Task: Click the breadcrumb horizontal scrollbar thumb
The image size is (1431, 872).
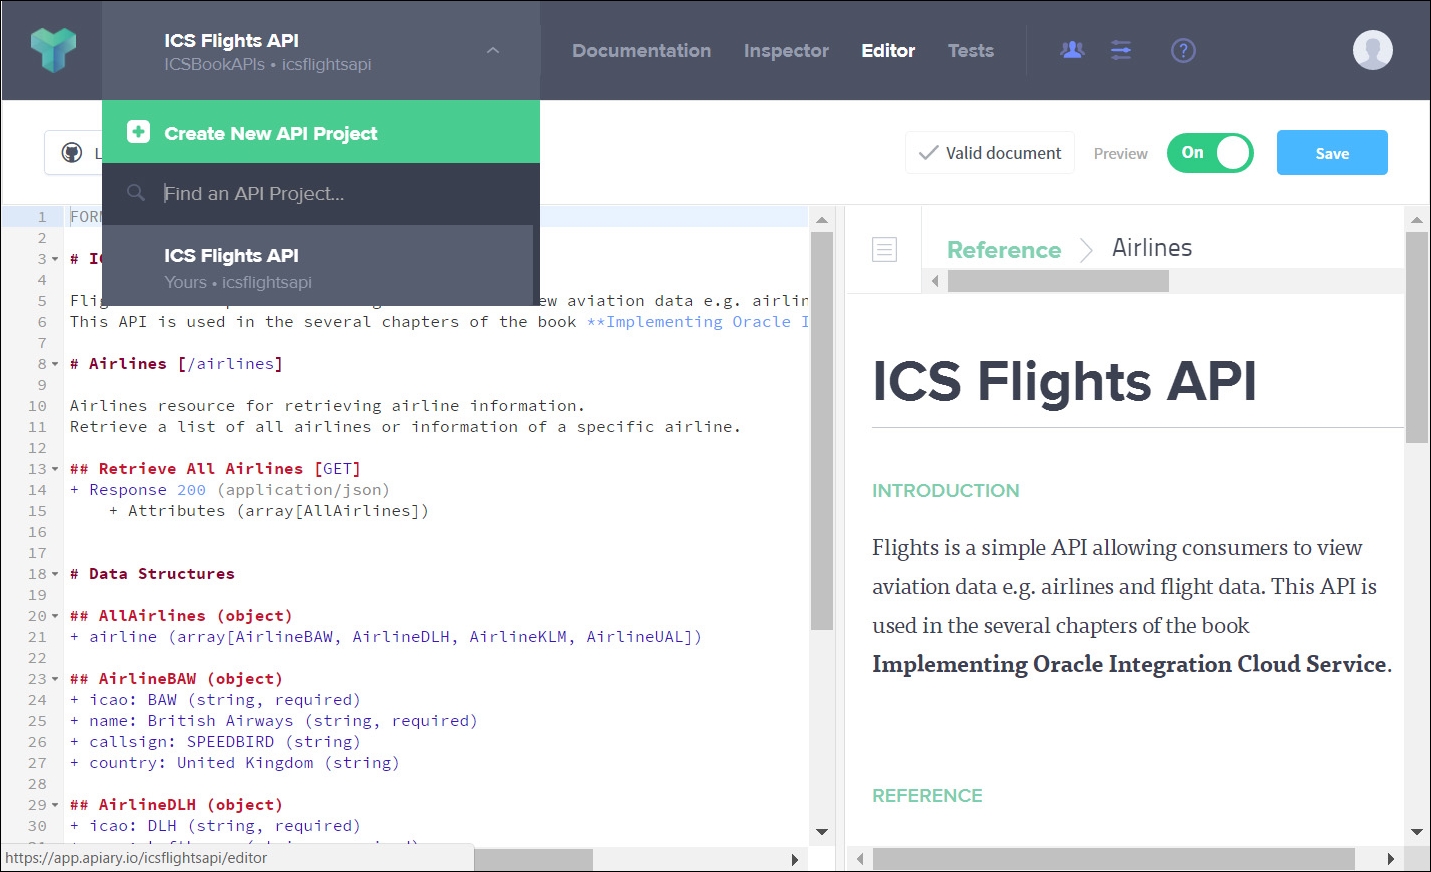Action: point(1058,281)
